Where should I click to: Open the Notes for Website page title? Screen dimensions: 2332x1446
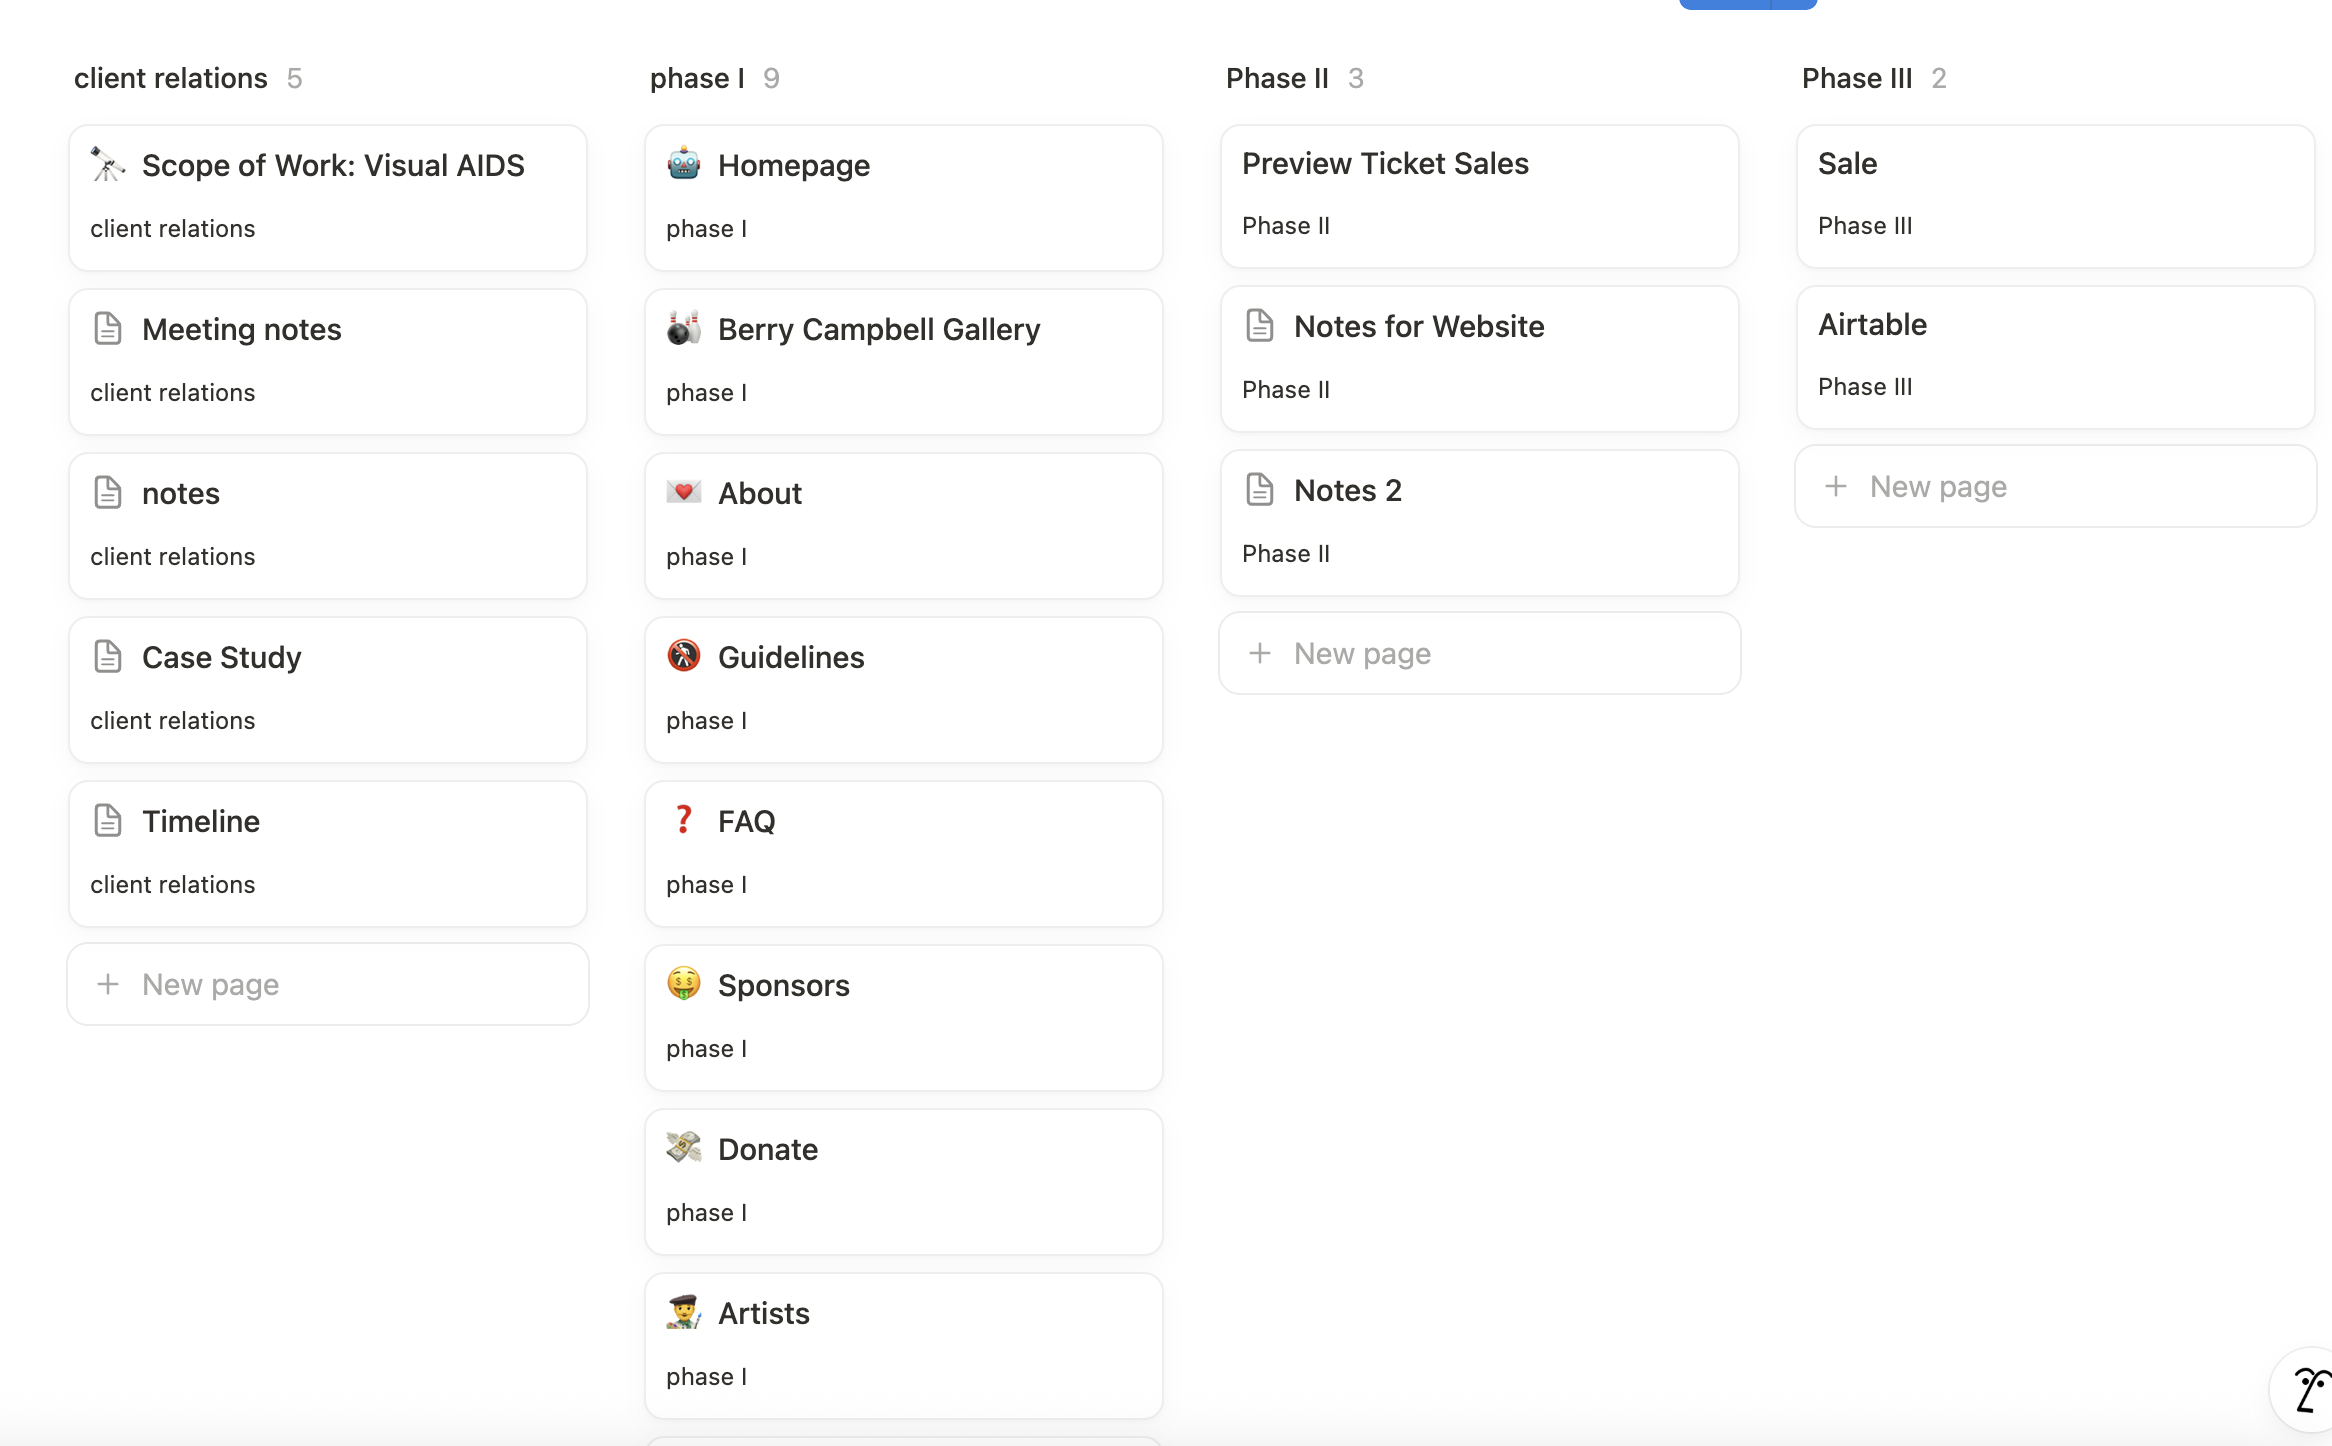(1418, 326)
